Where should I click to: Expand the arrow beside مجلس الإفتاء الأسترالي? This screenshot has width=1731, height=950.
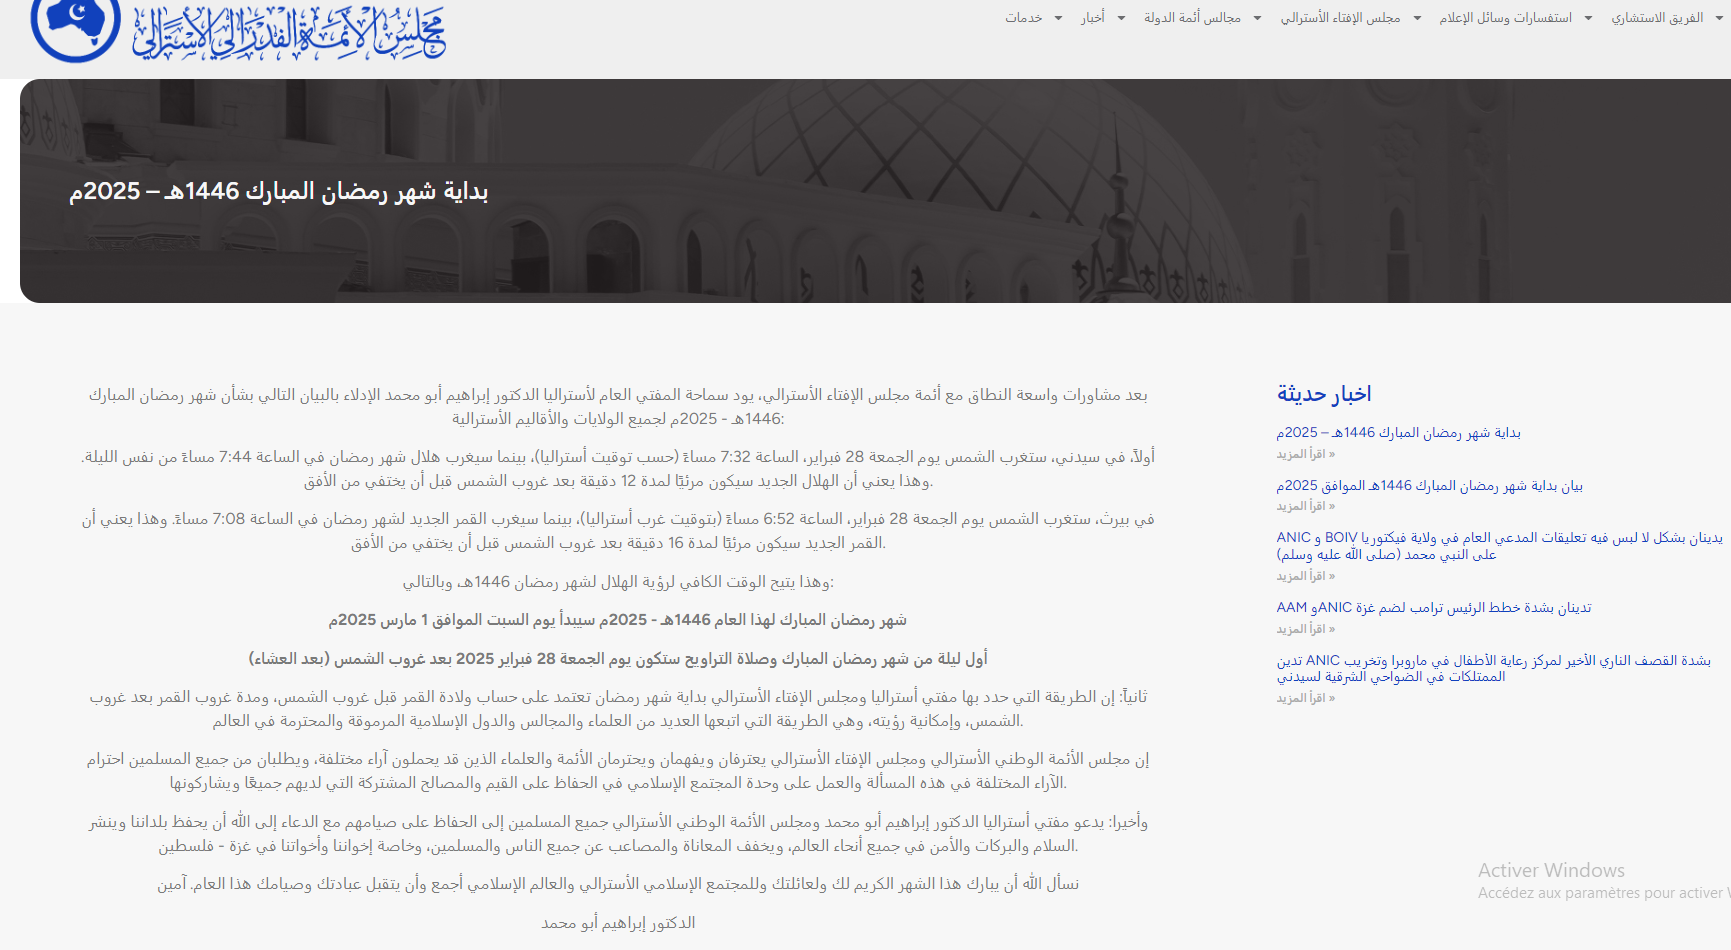tap(1417, 18)
